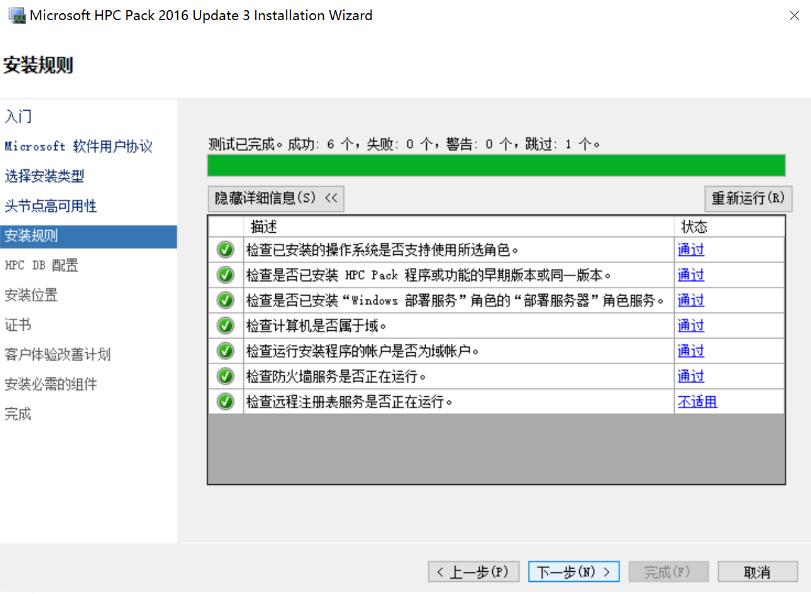Open the 通过 link for the firewall check
Viewport: 811px width, 594px height.
pyautogui.click(x=691, y=375)
